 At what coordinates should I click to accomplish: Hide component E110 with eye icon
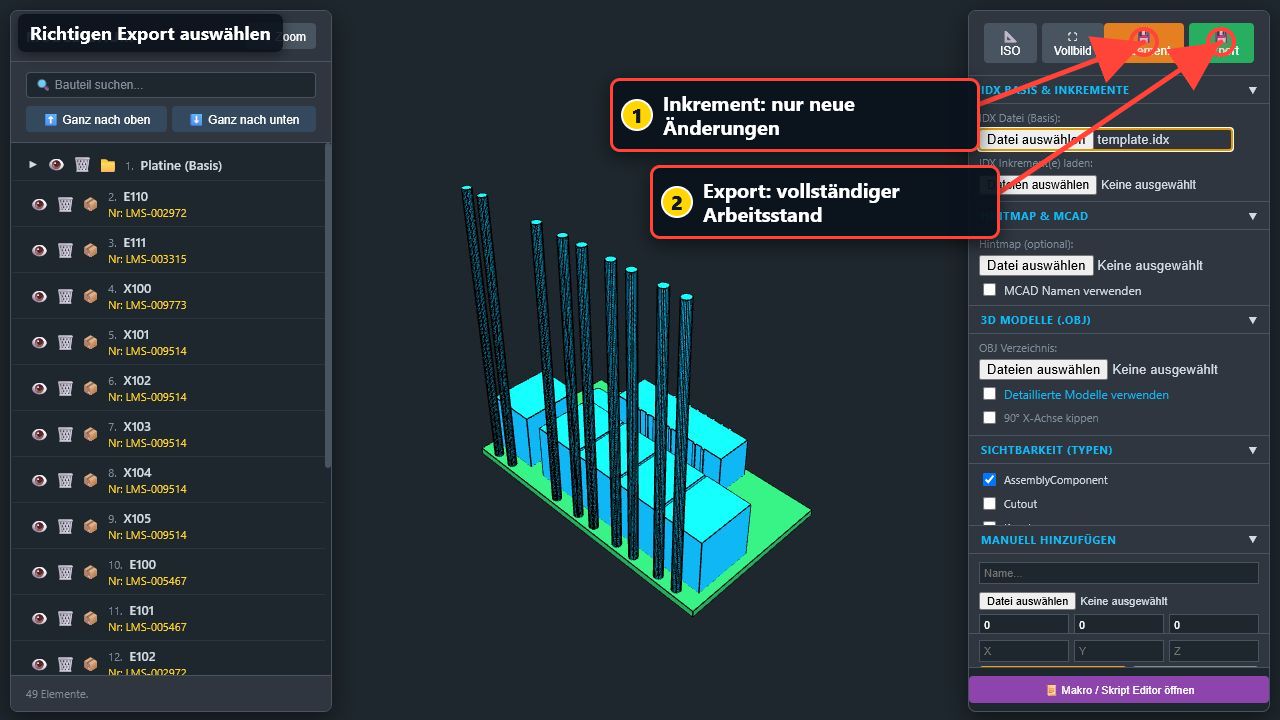pos(39,204)
